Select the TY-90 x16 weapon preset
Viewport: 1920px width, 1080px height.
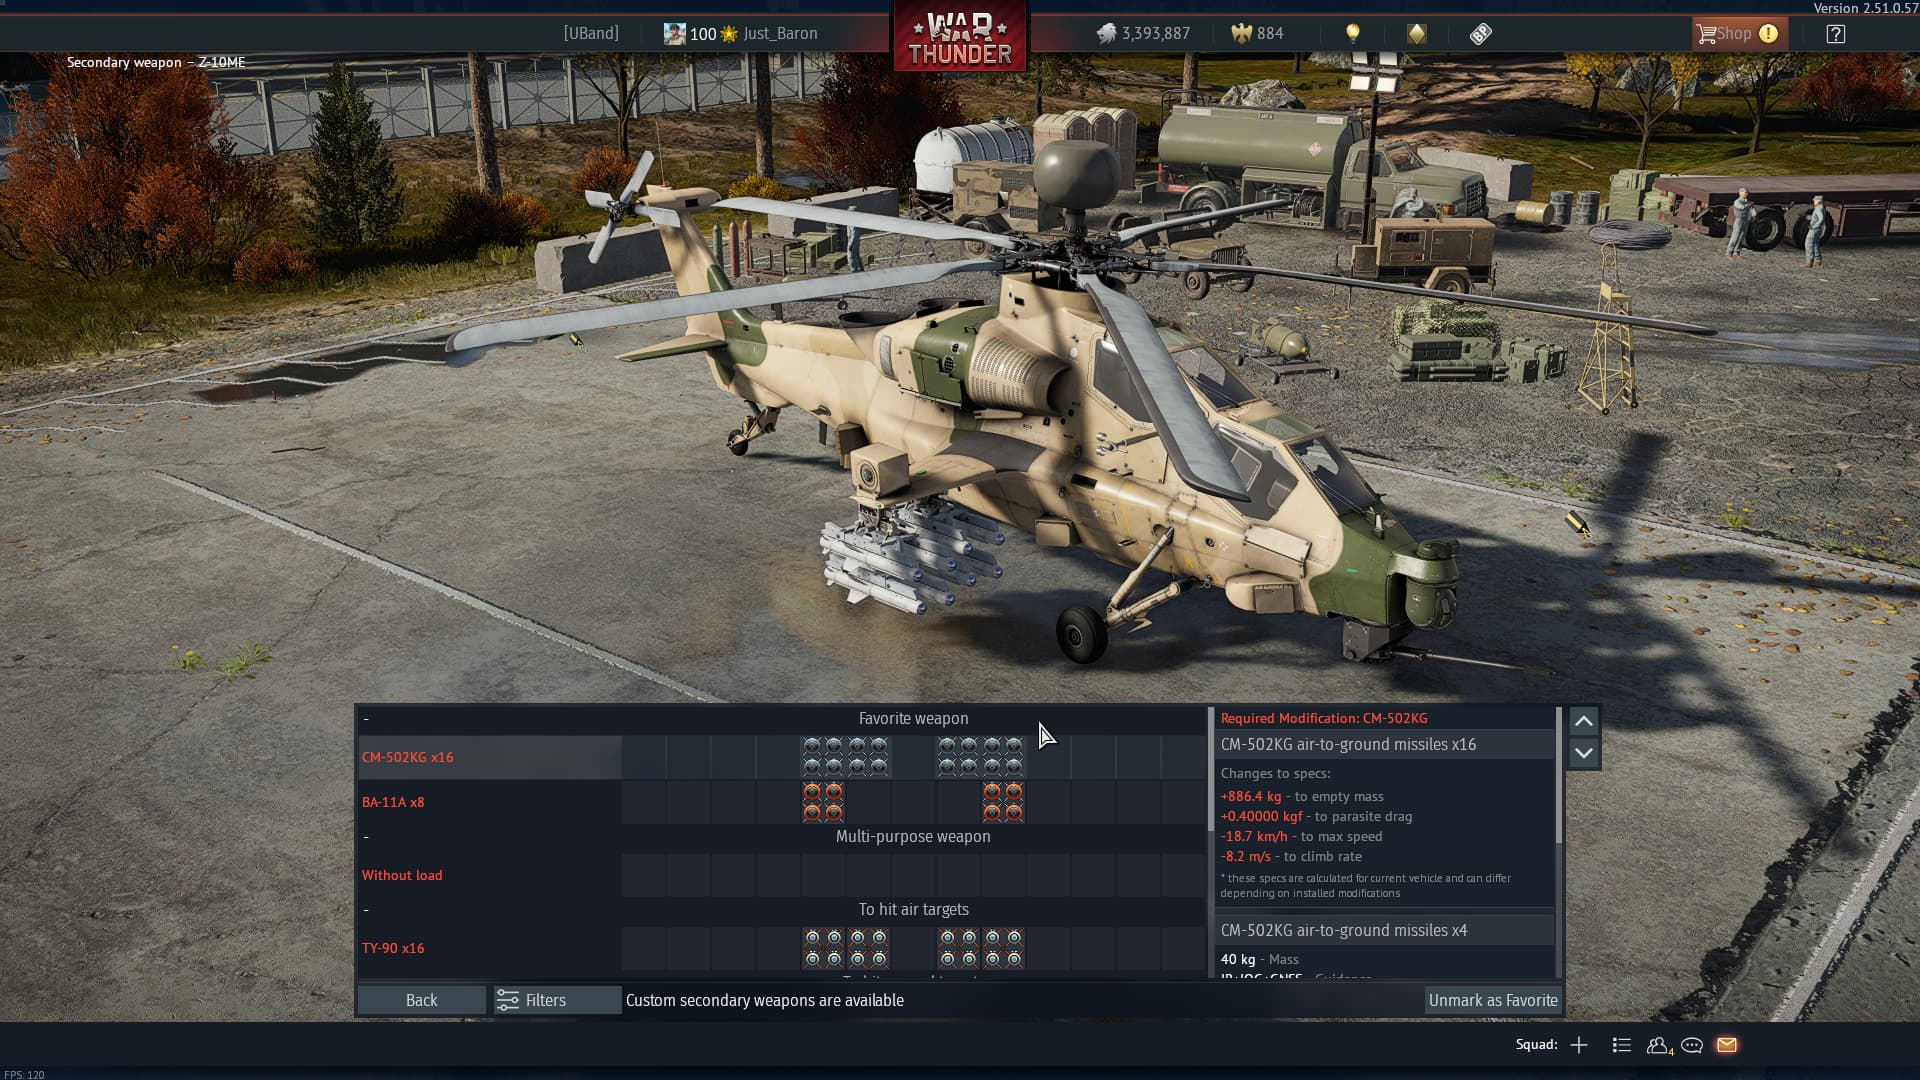393,948
